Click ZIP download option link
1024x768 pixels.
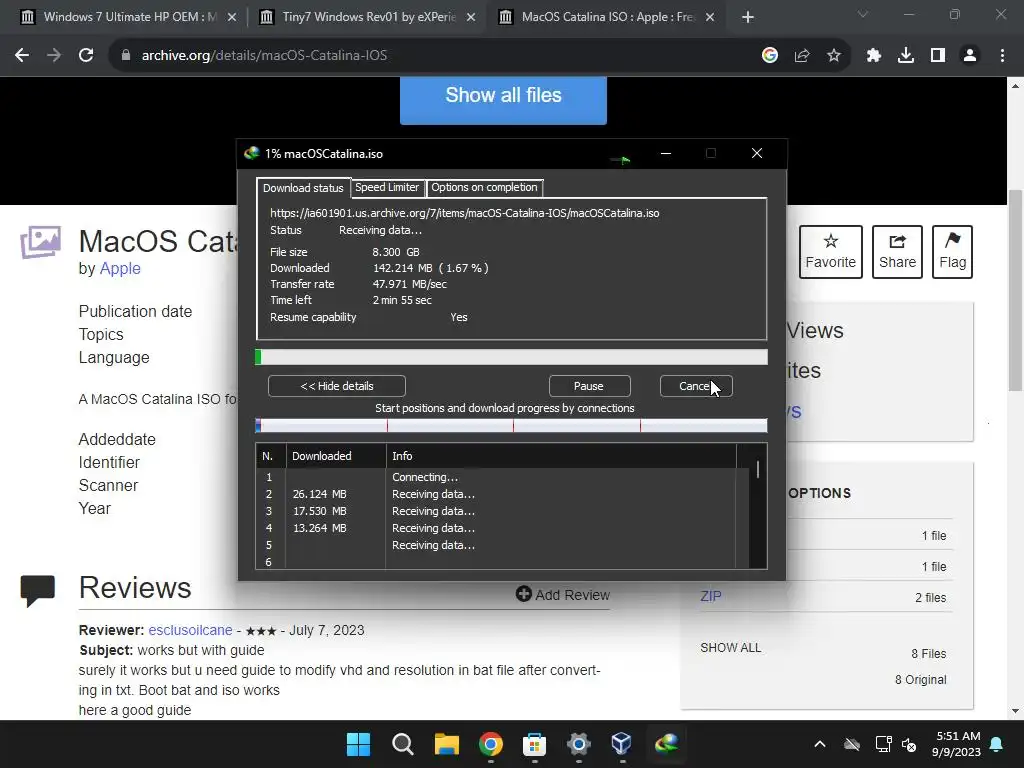point(711,596)
